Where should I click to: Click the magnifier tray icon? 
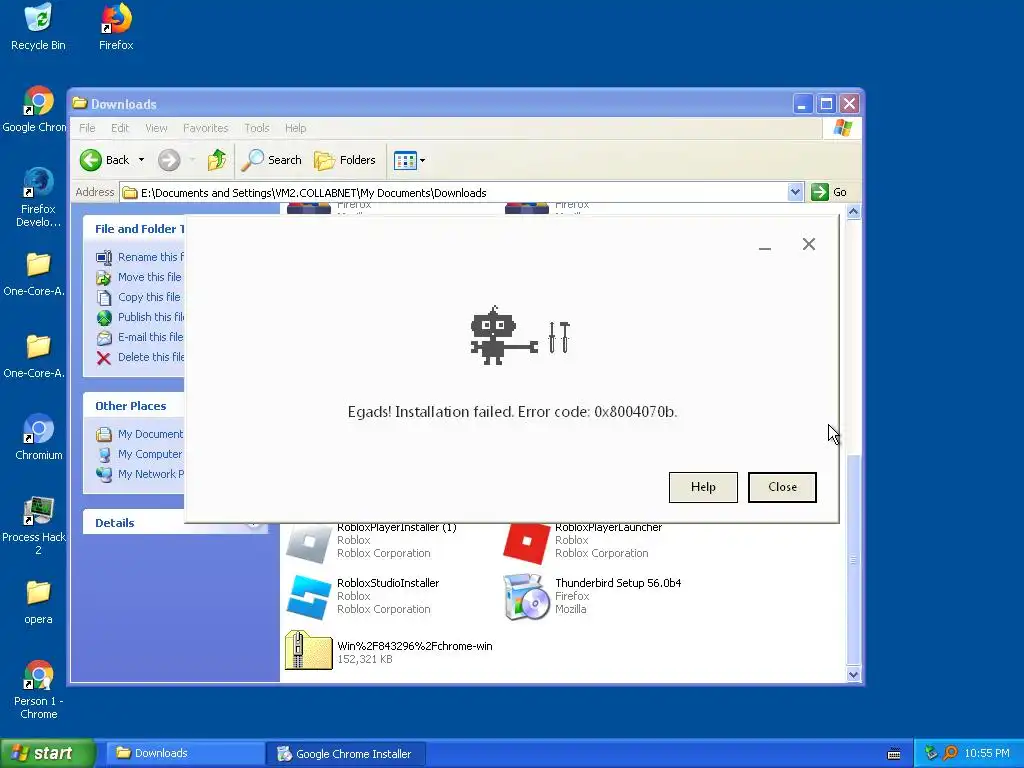(950, 753)
